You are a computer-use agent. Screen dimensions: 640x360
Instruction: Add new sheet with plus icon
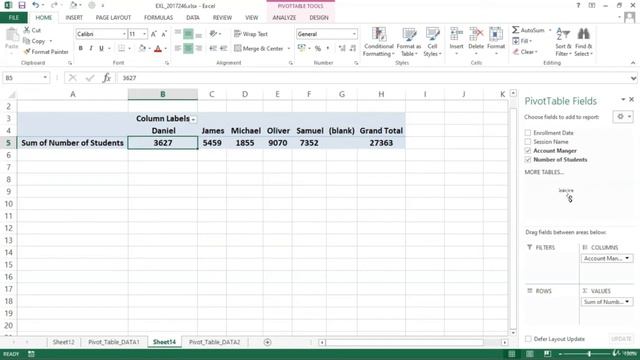coord(267,342)
